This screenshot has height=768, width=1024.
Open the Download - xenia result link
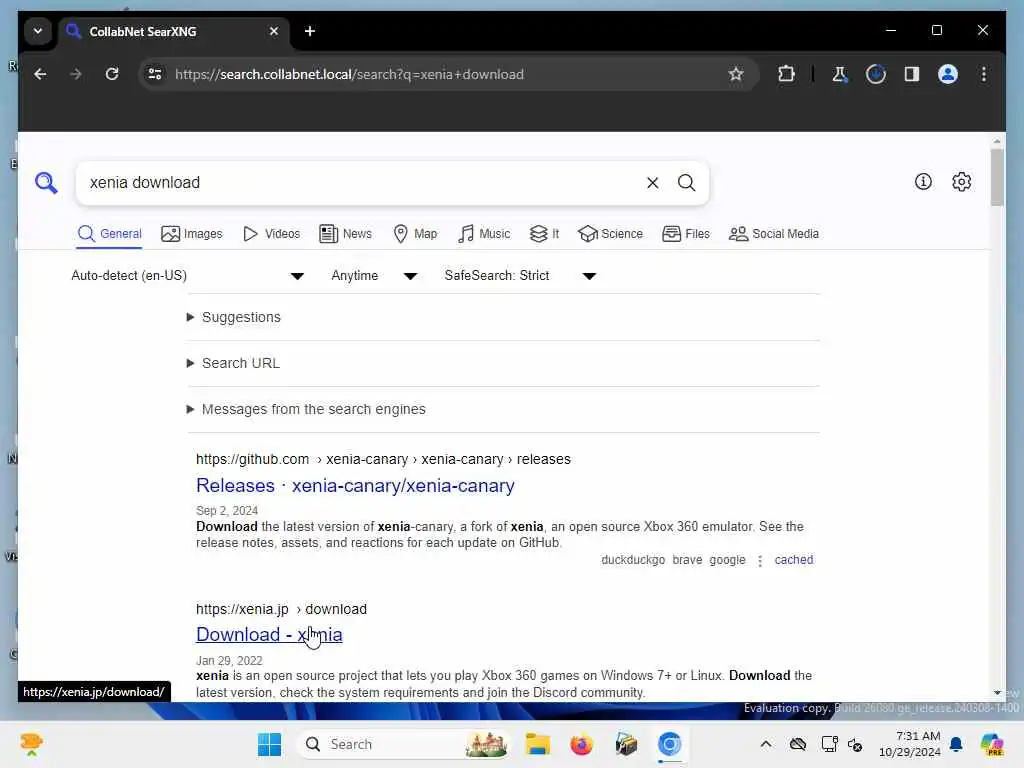coord(269,635)
